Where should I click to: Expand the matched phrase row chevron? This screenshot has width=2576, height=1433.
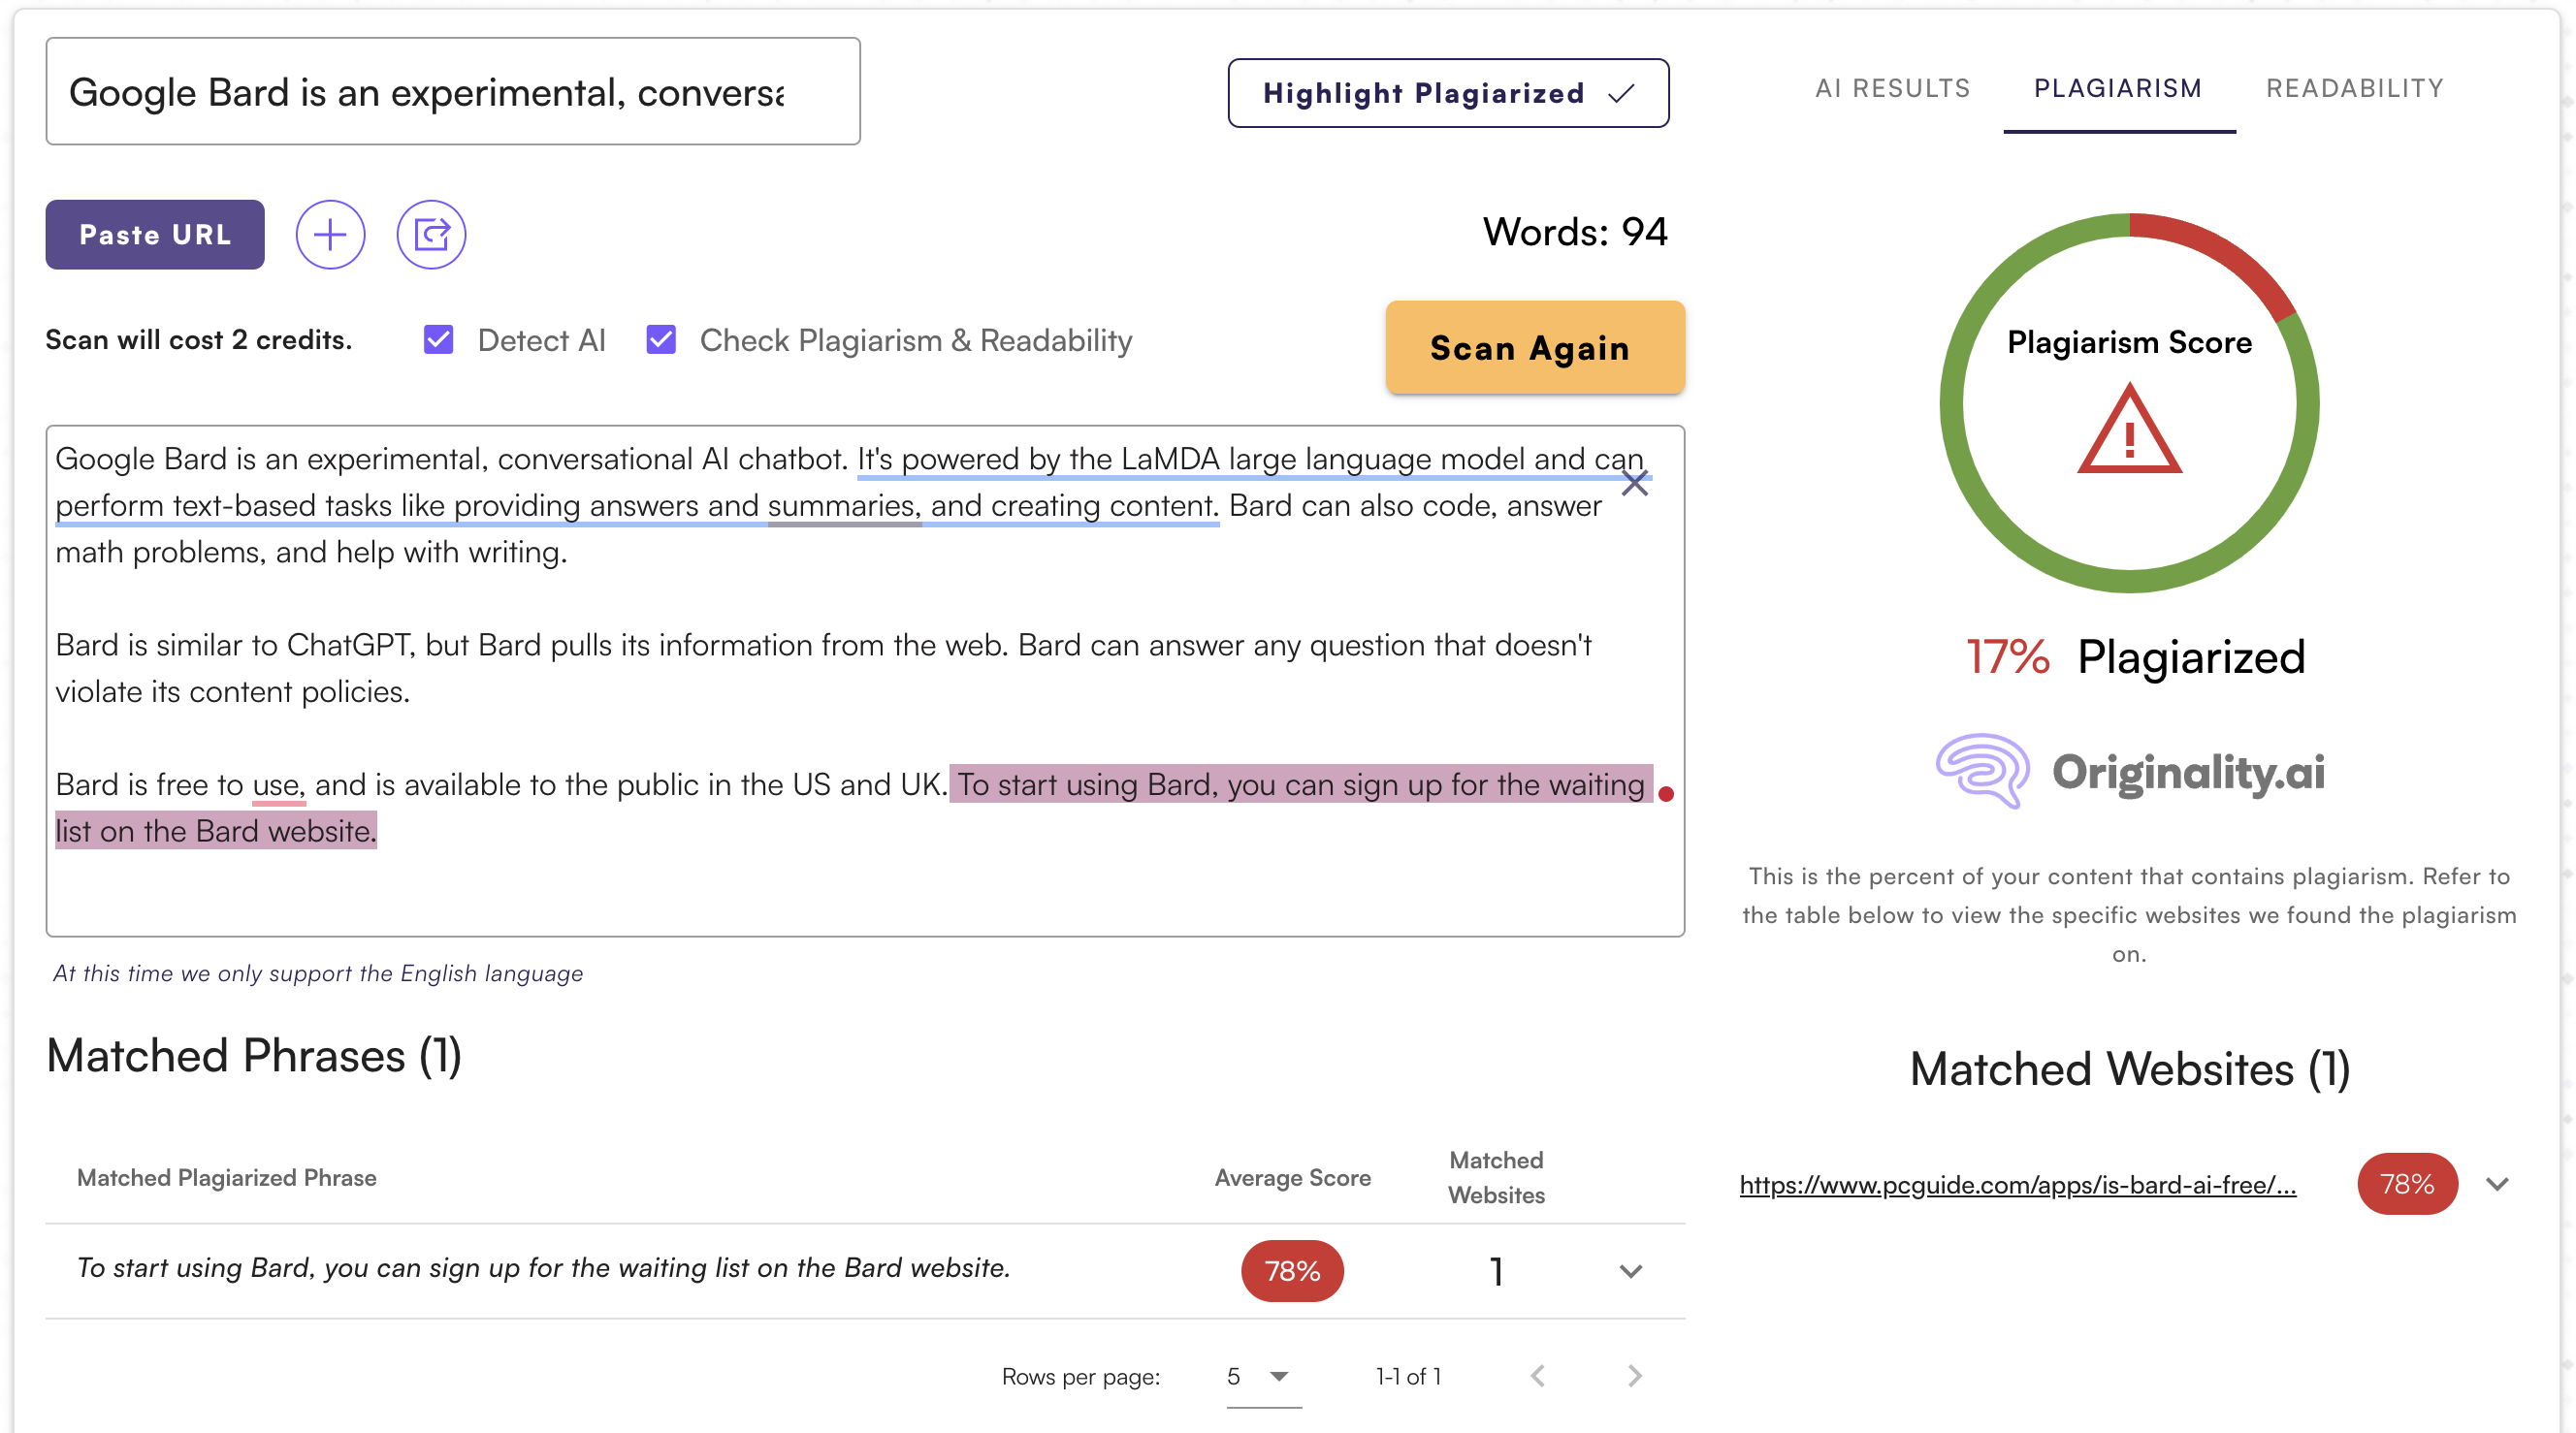1631,1271
